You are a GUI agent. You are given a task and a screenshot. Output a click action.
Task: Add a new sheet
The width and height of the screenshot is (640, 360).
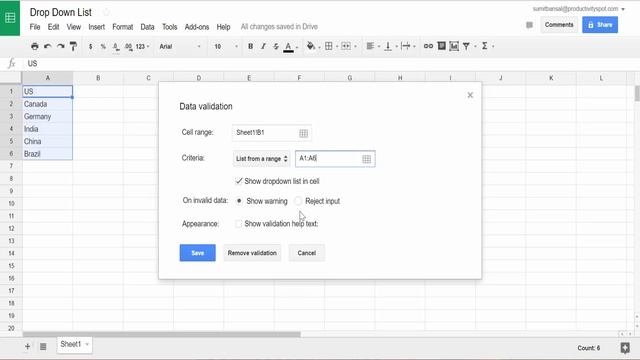(x=27, y=347)
